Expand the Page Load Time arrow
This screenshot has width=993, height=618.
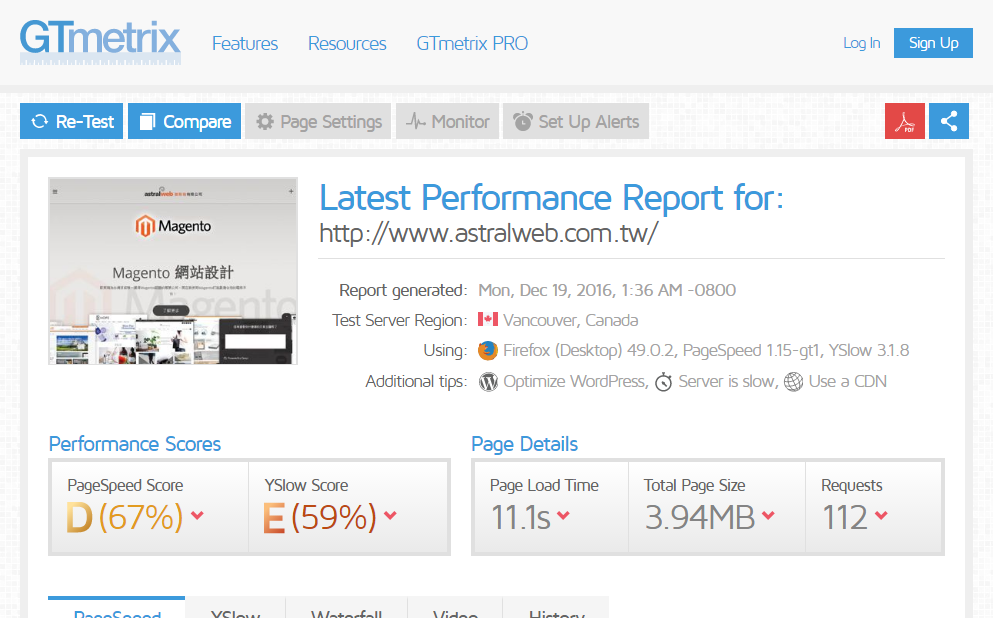(563, 515)
